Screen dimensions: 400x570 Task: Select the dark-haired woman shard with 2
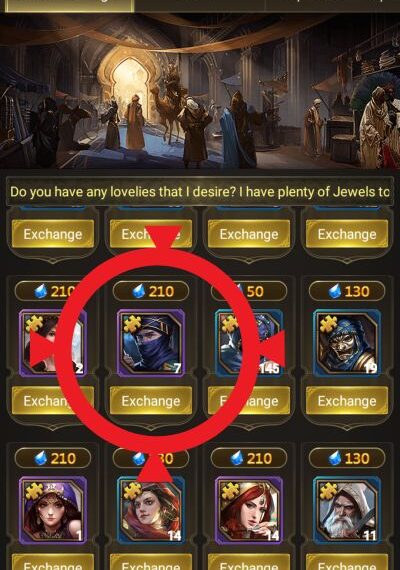[53, 343]
